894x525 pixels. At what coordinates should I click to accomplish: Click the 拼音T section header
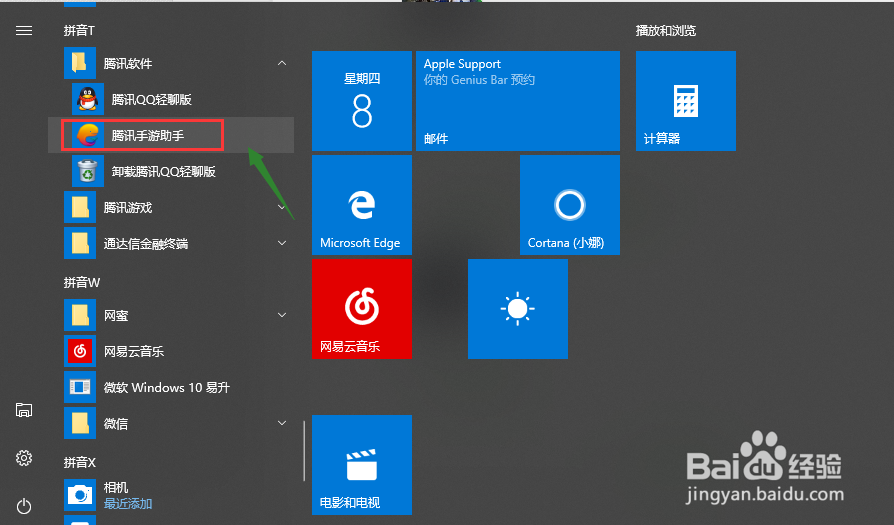pos(79,30)
